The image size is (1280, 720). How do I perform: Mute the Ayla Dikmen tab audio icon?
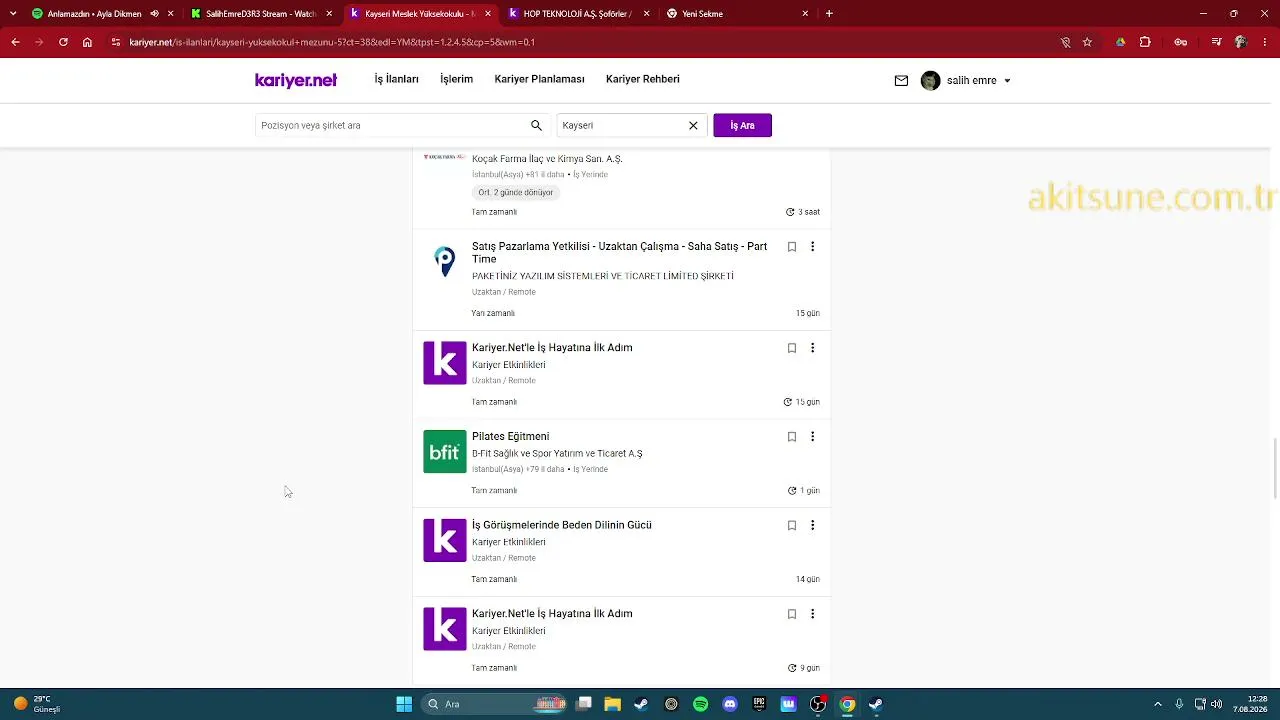click(154, 14)
